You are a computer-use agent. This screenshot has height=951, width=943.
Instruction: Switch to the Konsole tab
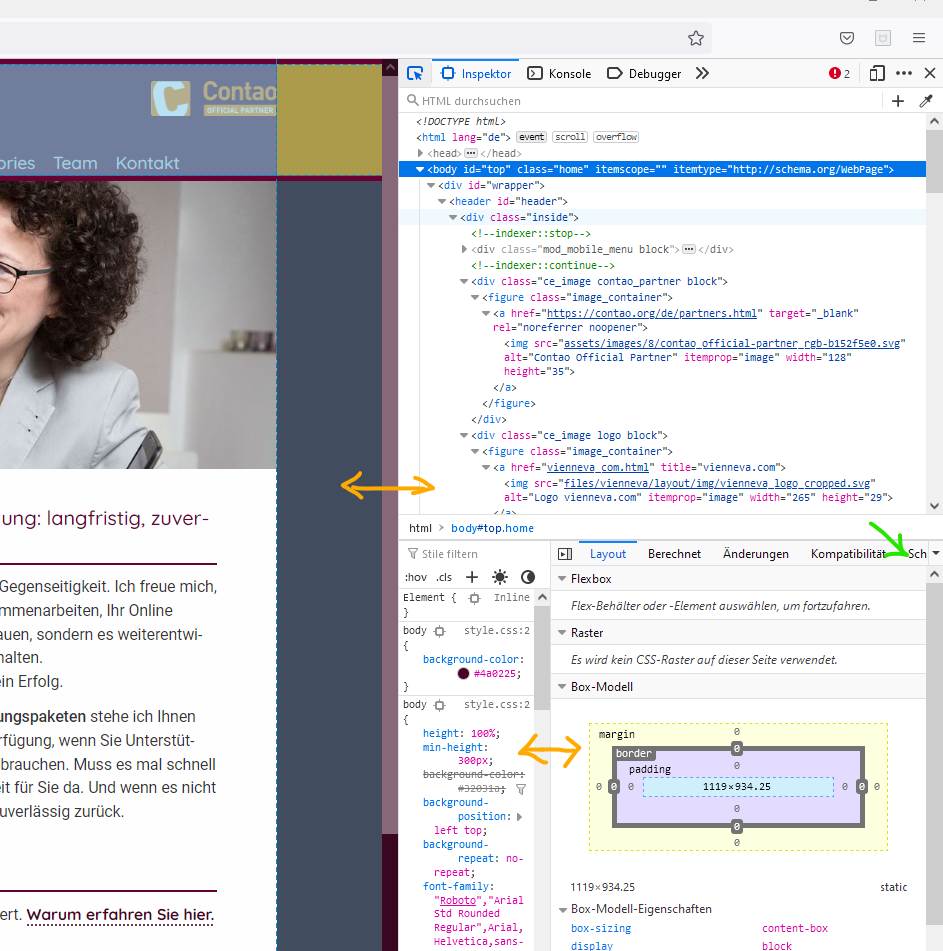[560, 73]
